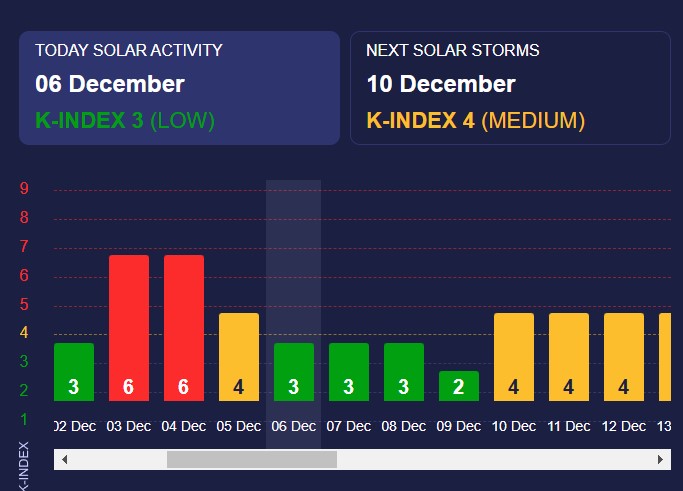Click the K-INDEX 3 (LOW) text
Viewport: 683px width, 491px height.
(125, 121)
